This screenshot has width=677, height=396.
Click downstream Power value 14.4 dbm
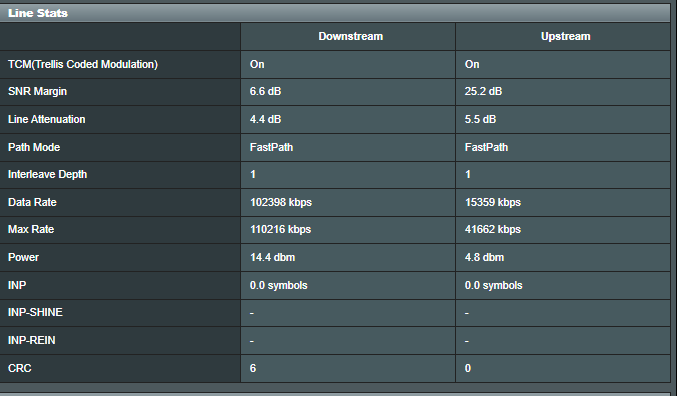tap(272, 257)
